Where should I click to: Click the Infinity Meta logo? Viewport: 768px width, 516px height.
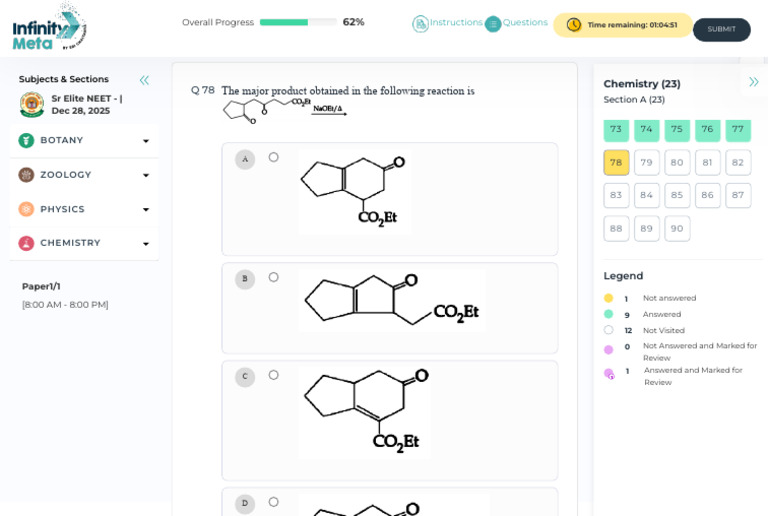point(49,27)
